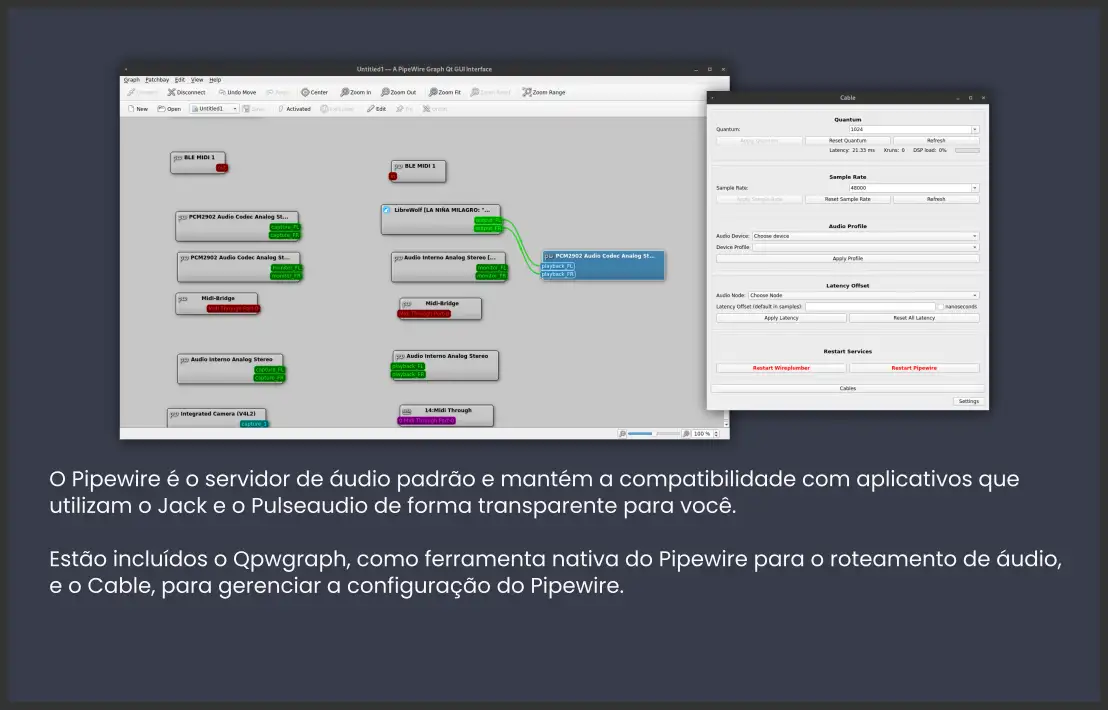Click Refresh in the Quantum section

tap(936, 141)
